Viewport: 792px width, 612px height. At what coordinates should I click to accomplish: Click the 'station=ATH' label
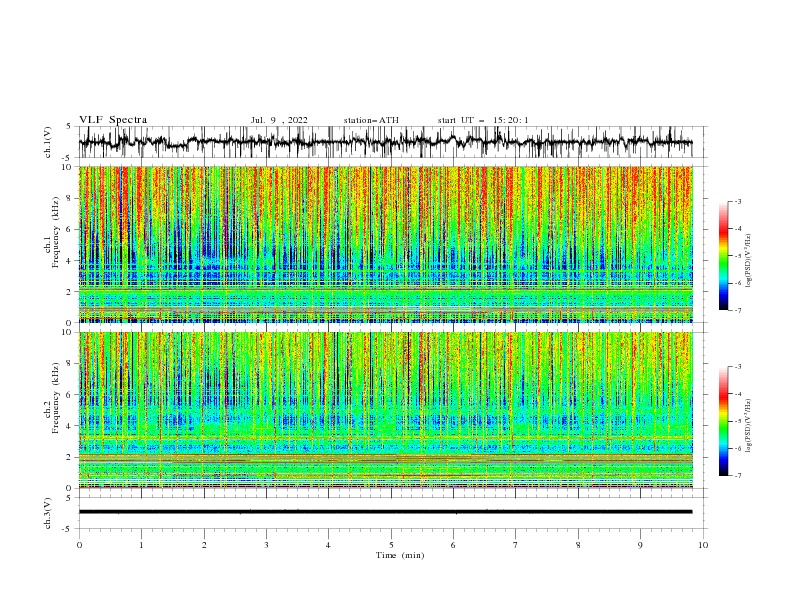coord(371,120)
